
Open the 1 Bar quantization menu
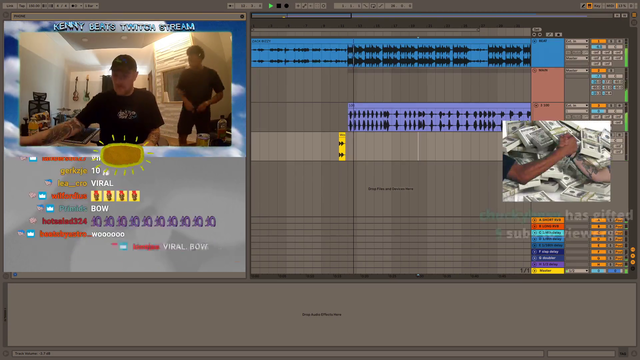[x=91, y=6]
